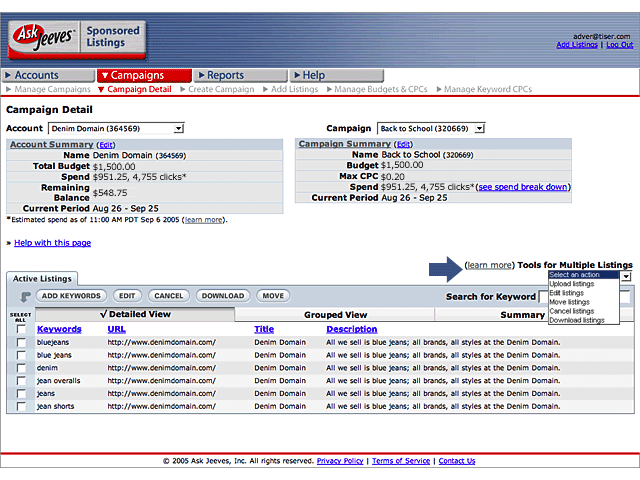This screenshot has width=640, height=480.
Task: Switch to Grouped View tab
Action: [335, 315]
